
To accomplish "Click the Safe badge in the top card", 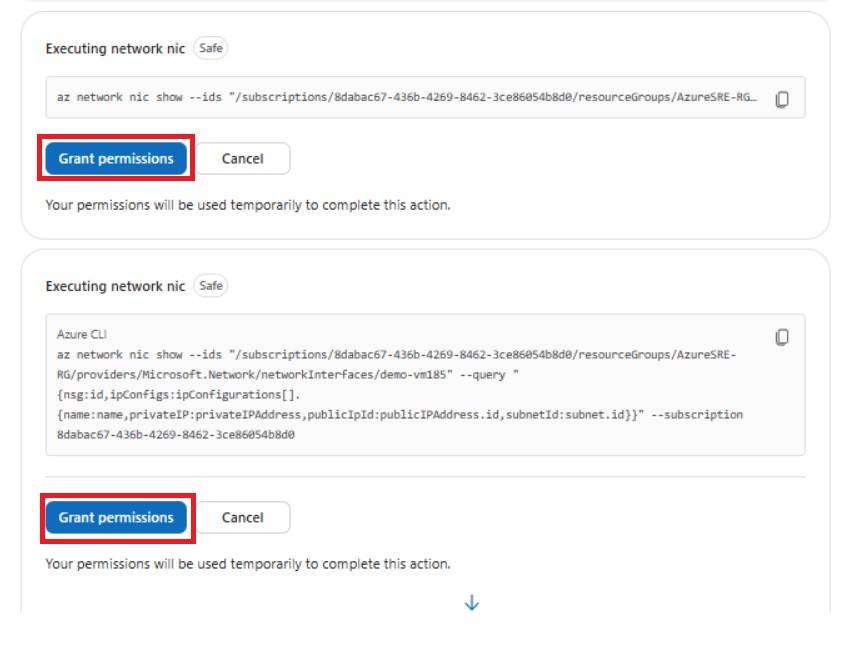I will tap(210, 47).
